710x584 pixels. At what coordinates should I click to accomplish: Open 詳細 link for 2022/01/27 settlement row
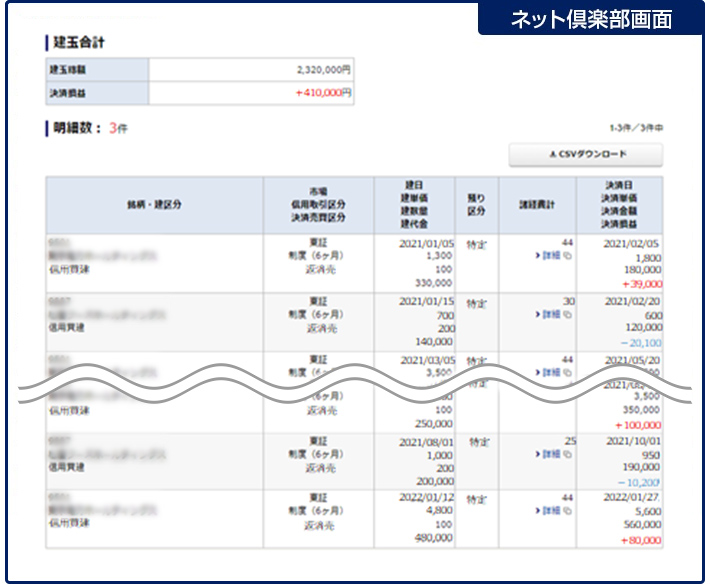(x=551, y=511)
